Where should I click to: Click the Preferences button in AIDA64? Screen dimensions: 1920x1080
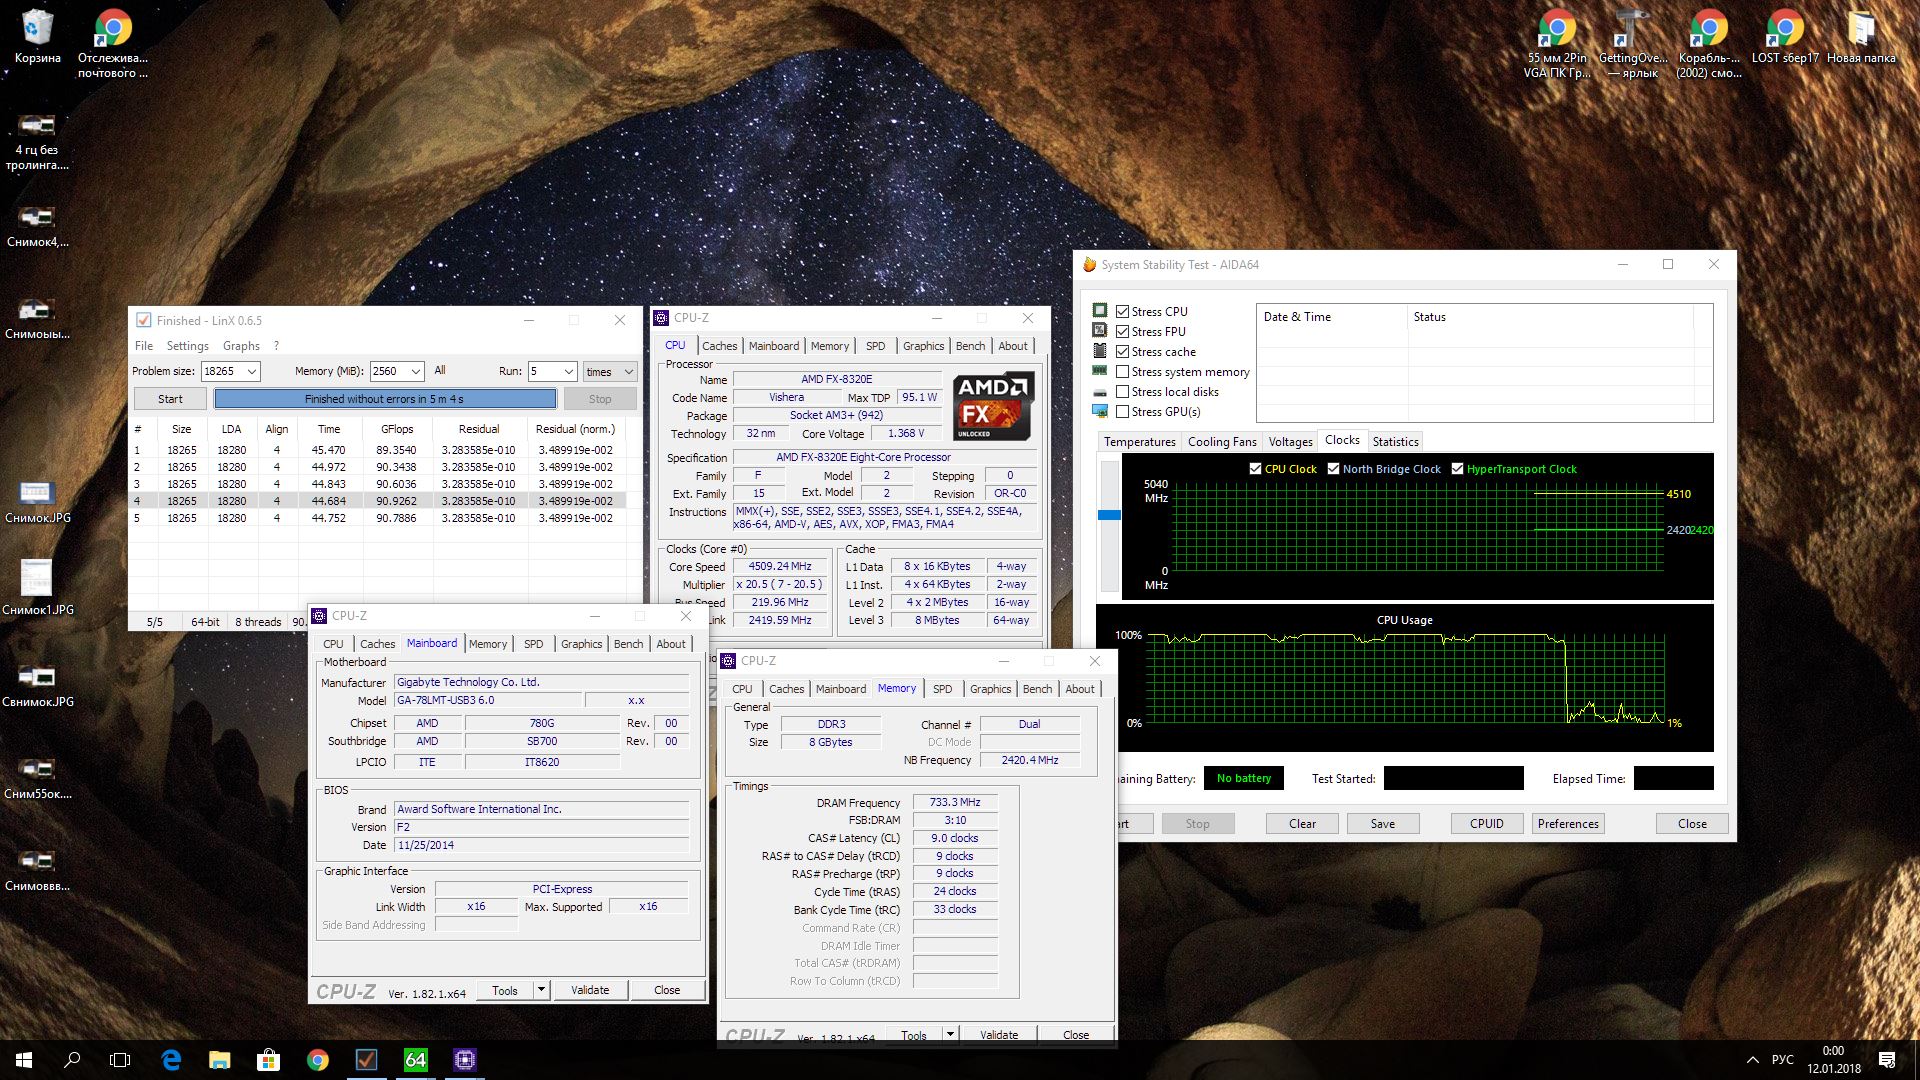pyautogui.click(x=1567, y=824)
